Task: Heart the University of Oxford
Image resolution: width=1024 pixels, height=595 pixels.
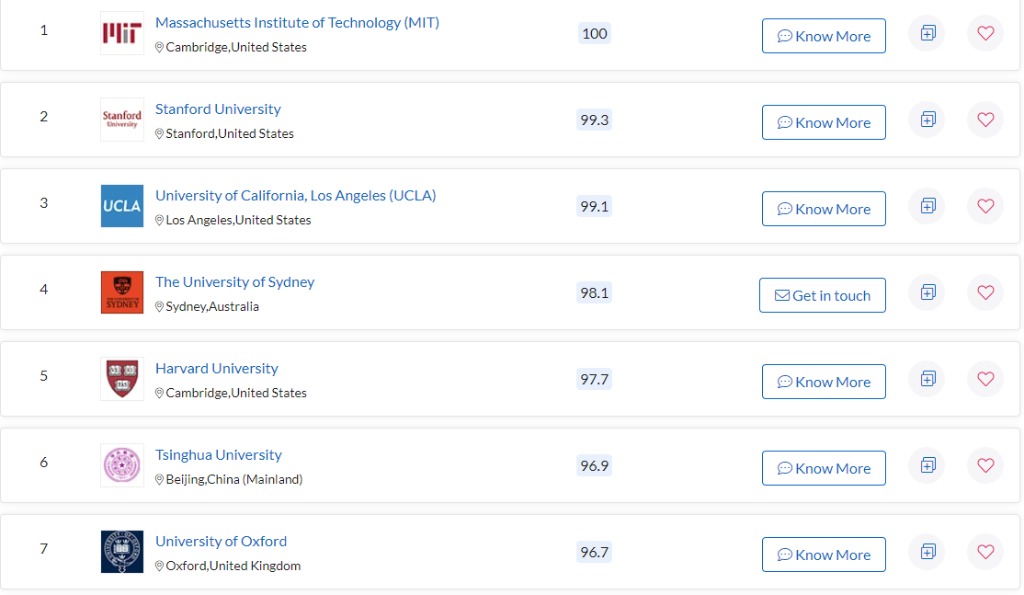Action: [985, 552]
